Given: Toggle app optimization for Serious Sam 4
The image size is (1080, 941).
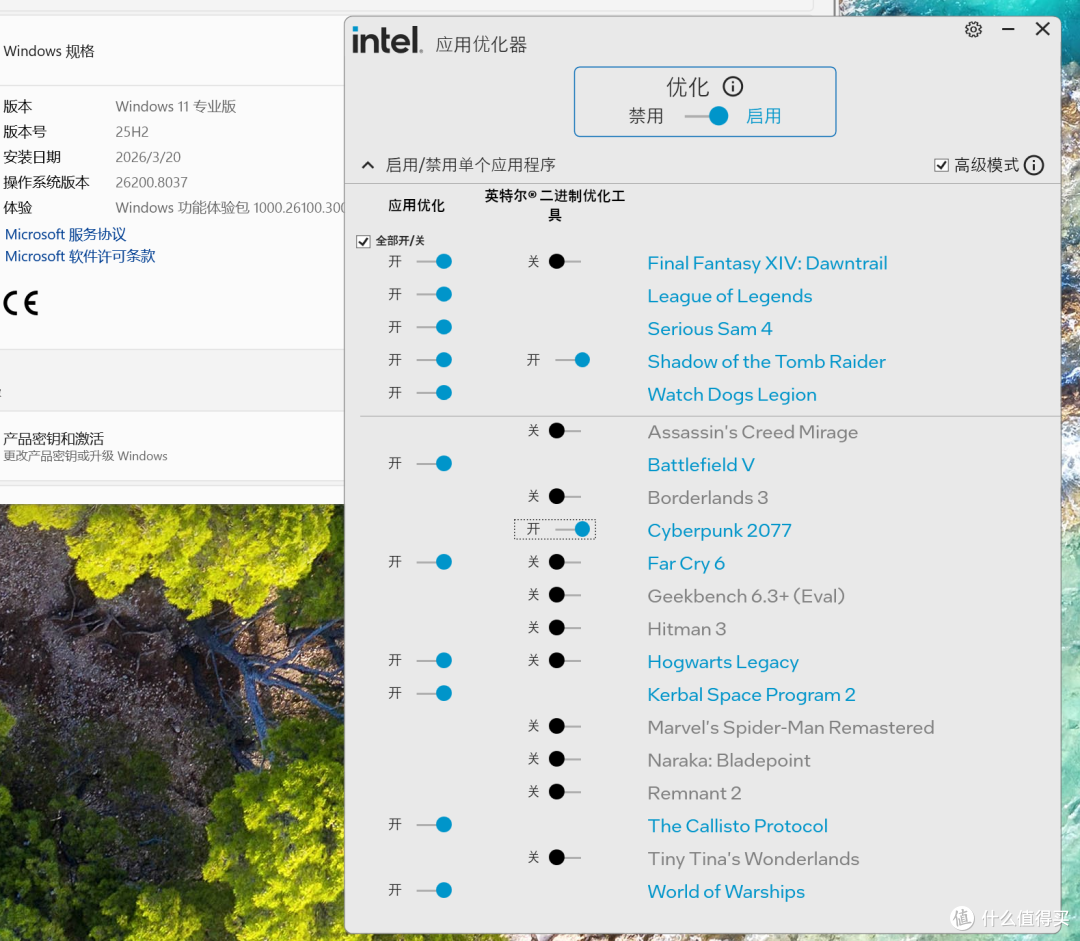Looking at the screenshot, I should click(x=435, y=327).
